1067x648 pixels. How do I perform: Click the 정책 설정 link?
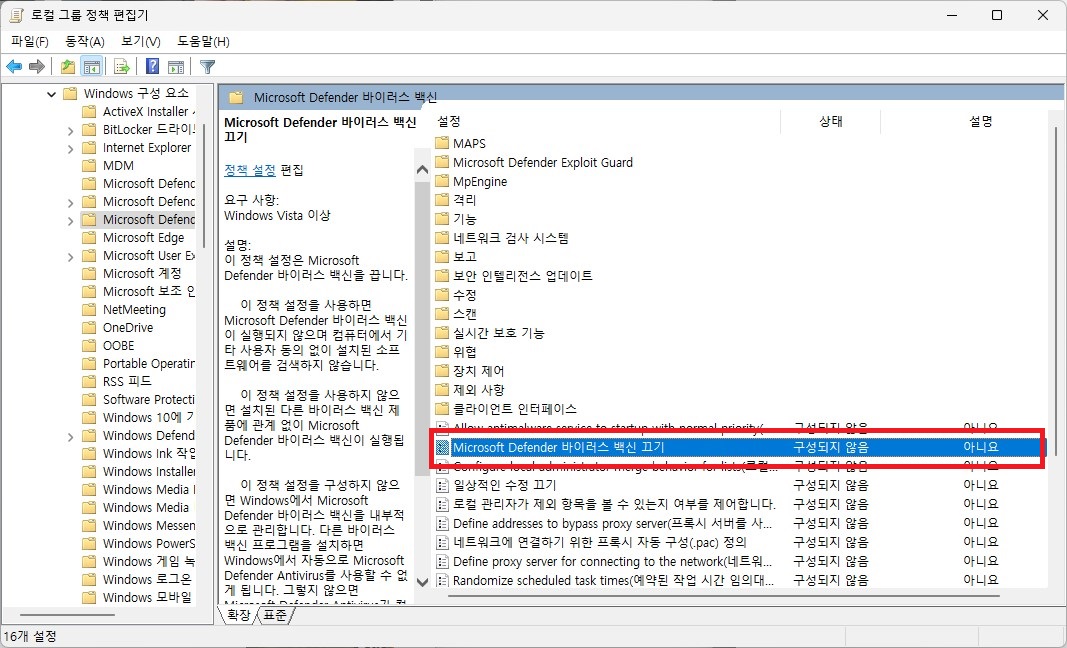pos(250,170)
